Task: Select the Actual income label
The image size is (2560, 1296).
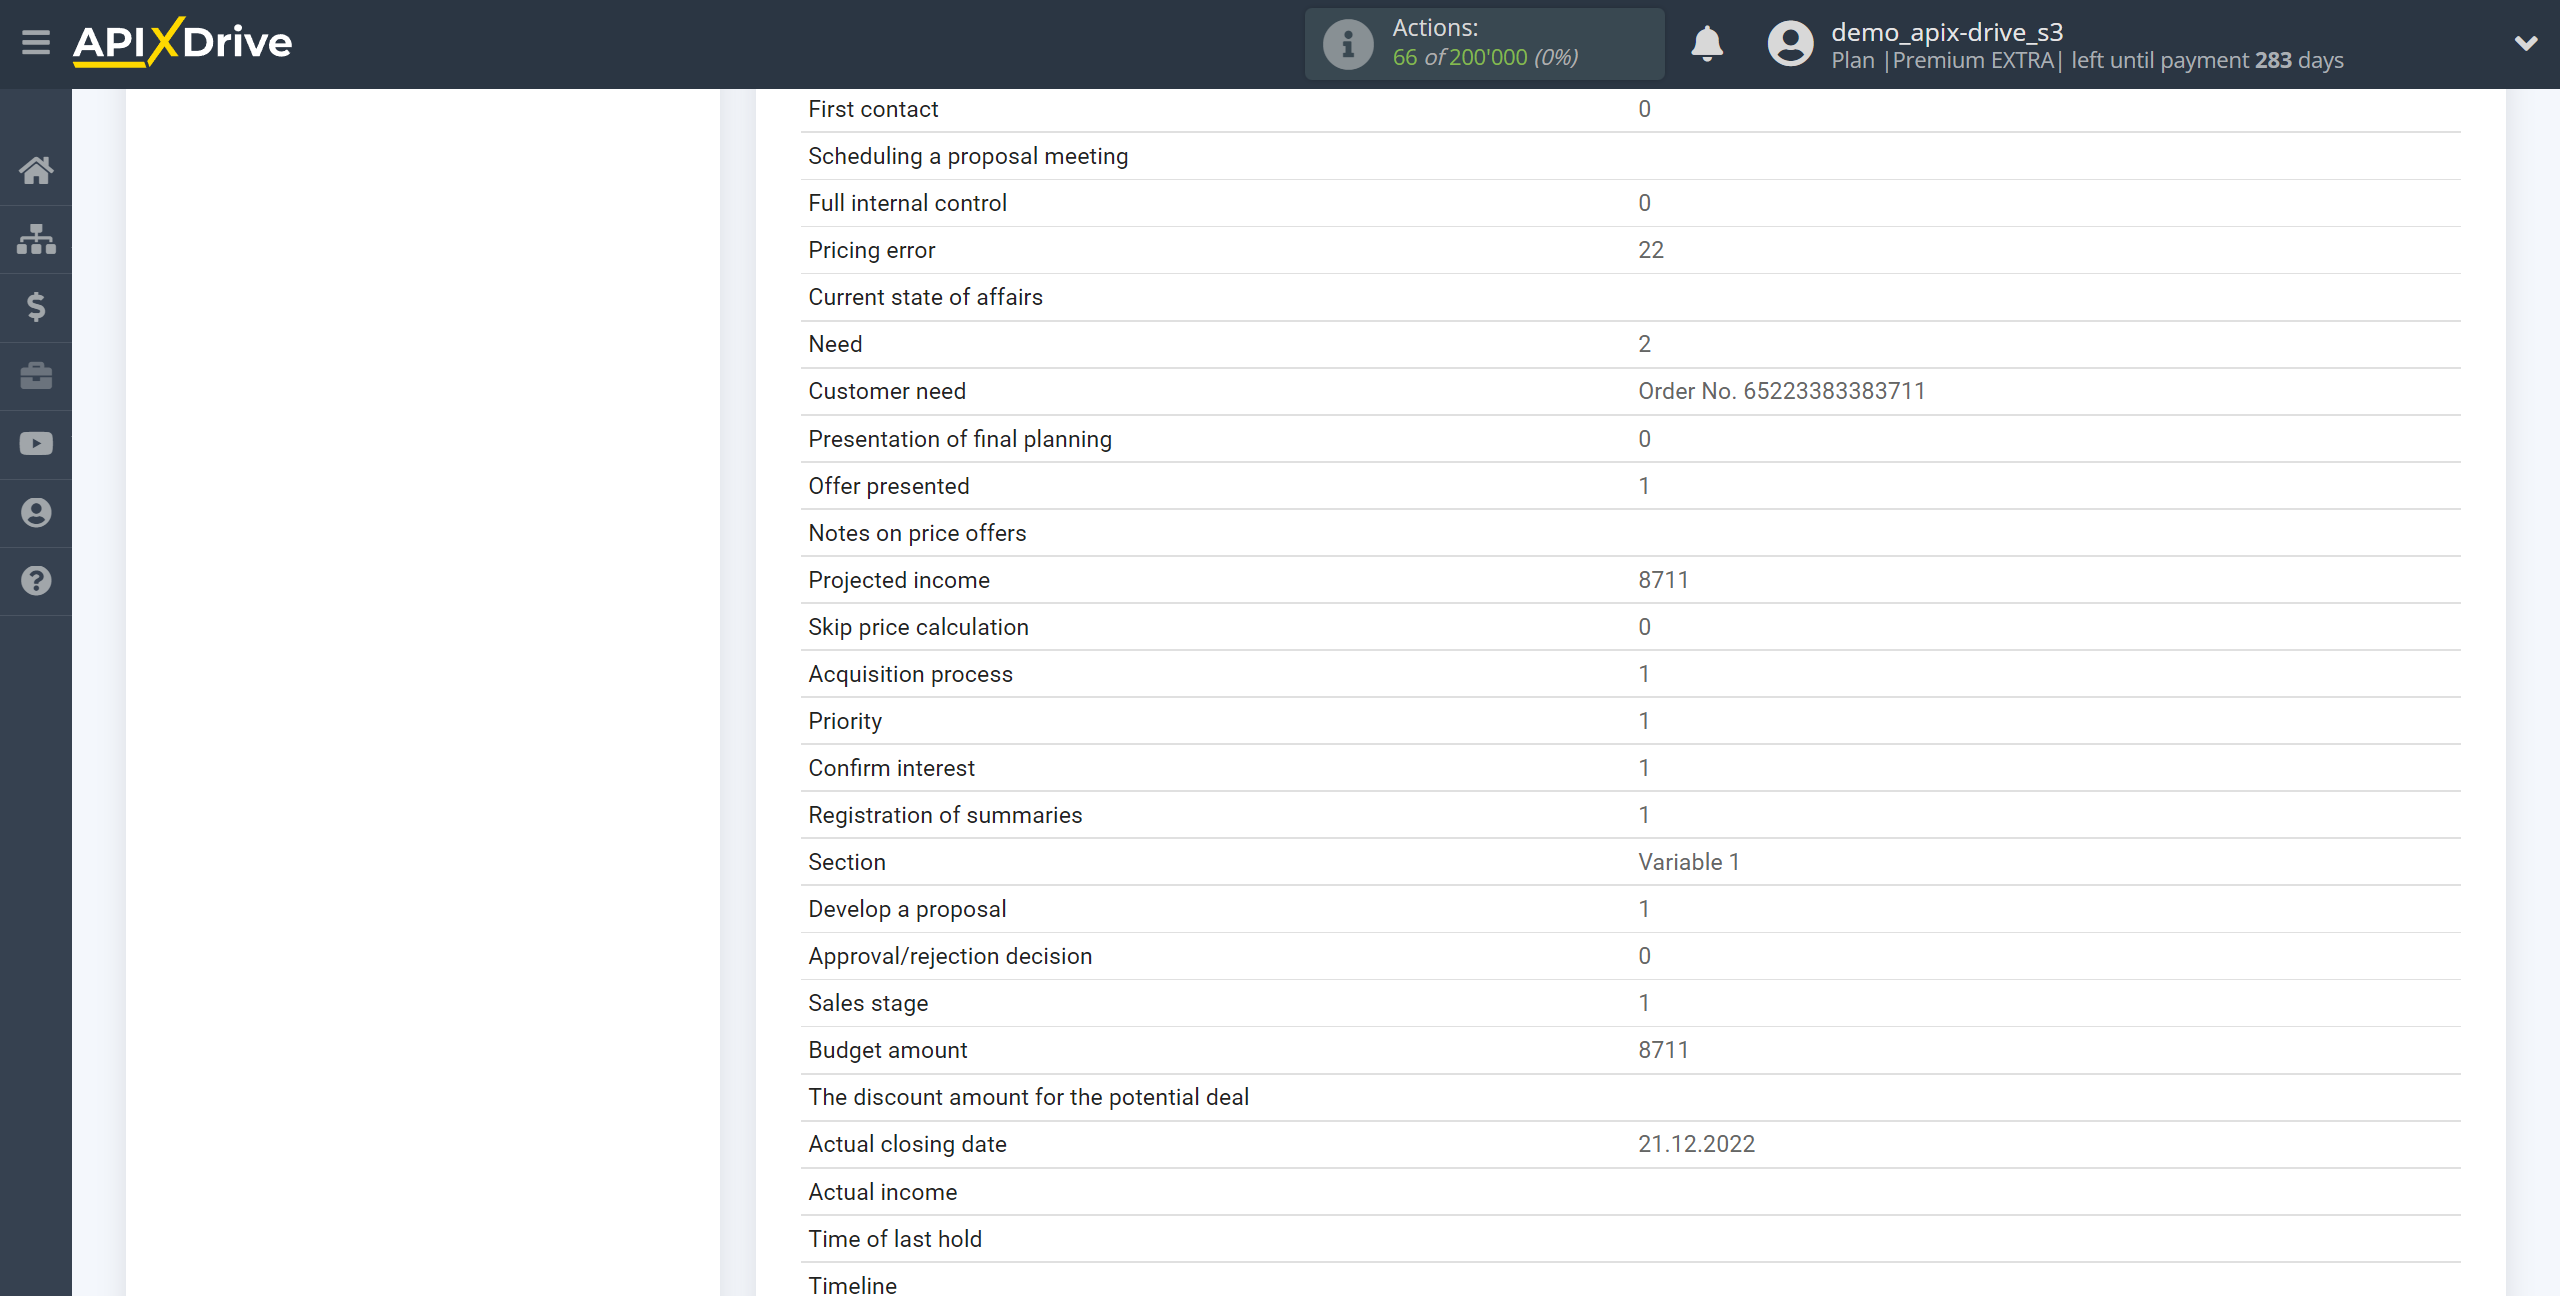Action: click(x=882, y=1192)
